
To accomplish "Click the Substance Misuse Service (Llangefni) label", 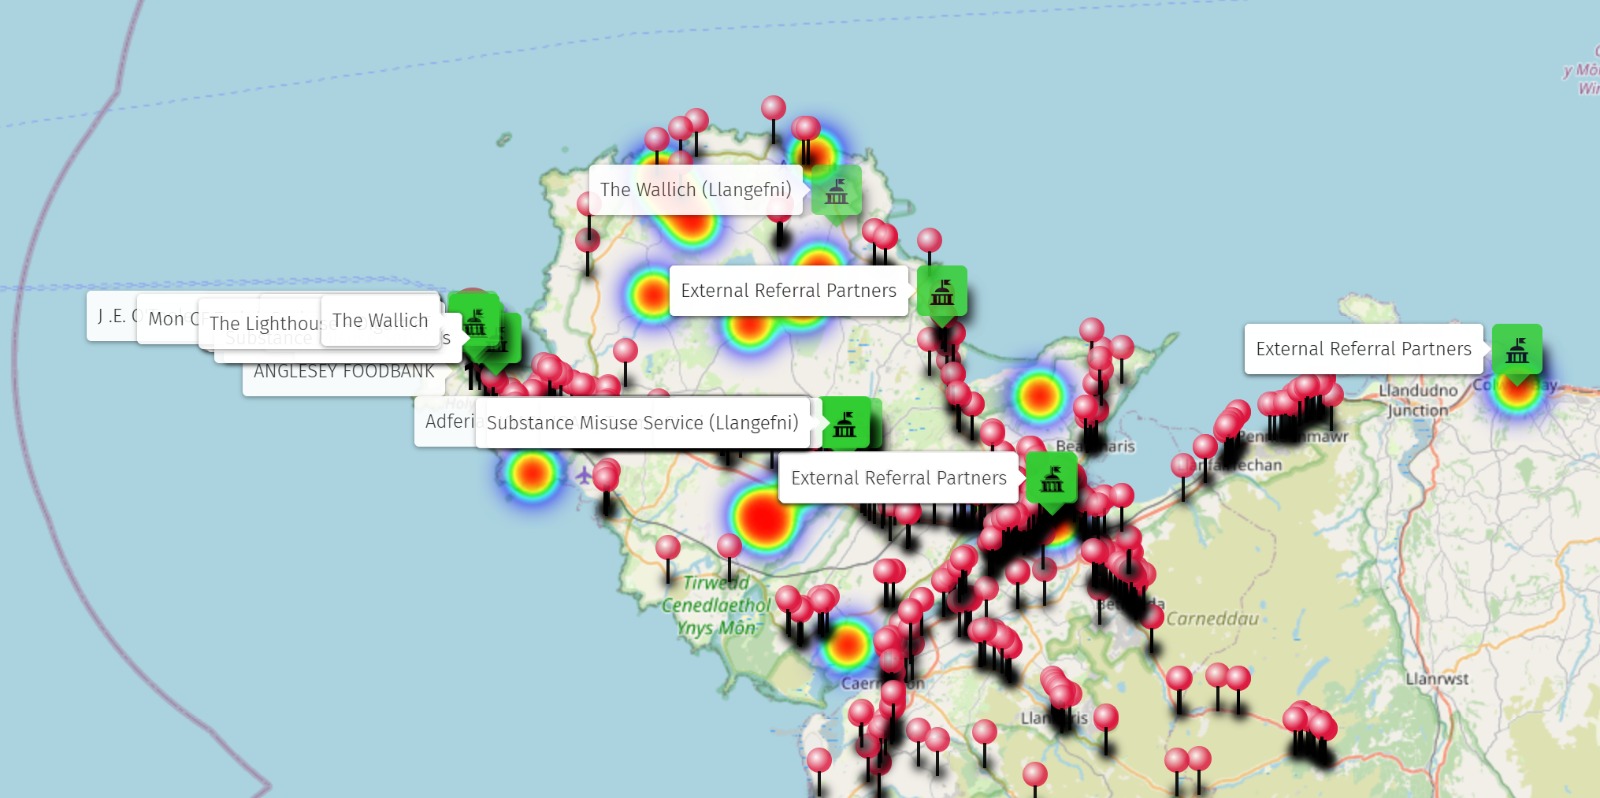I will point(642,423).
